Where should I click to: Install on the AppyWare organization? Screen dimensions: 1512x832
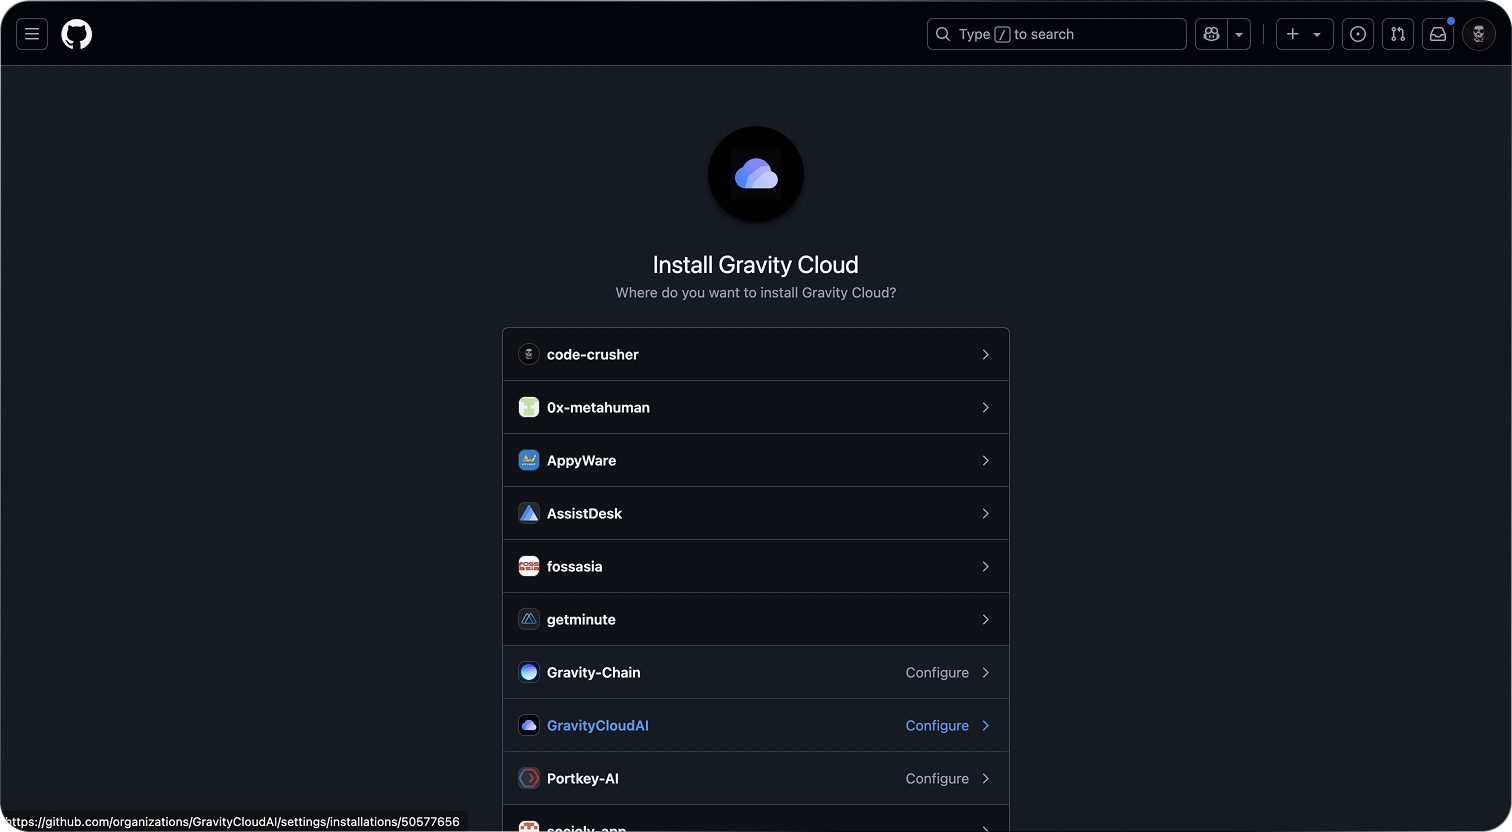(756, 460)
